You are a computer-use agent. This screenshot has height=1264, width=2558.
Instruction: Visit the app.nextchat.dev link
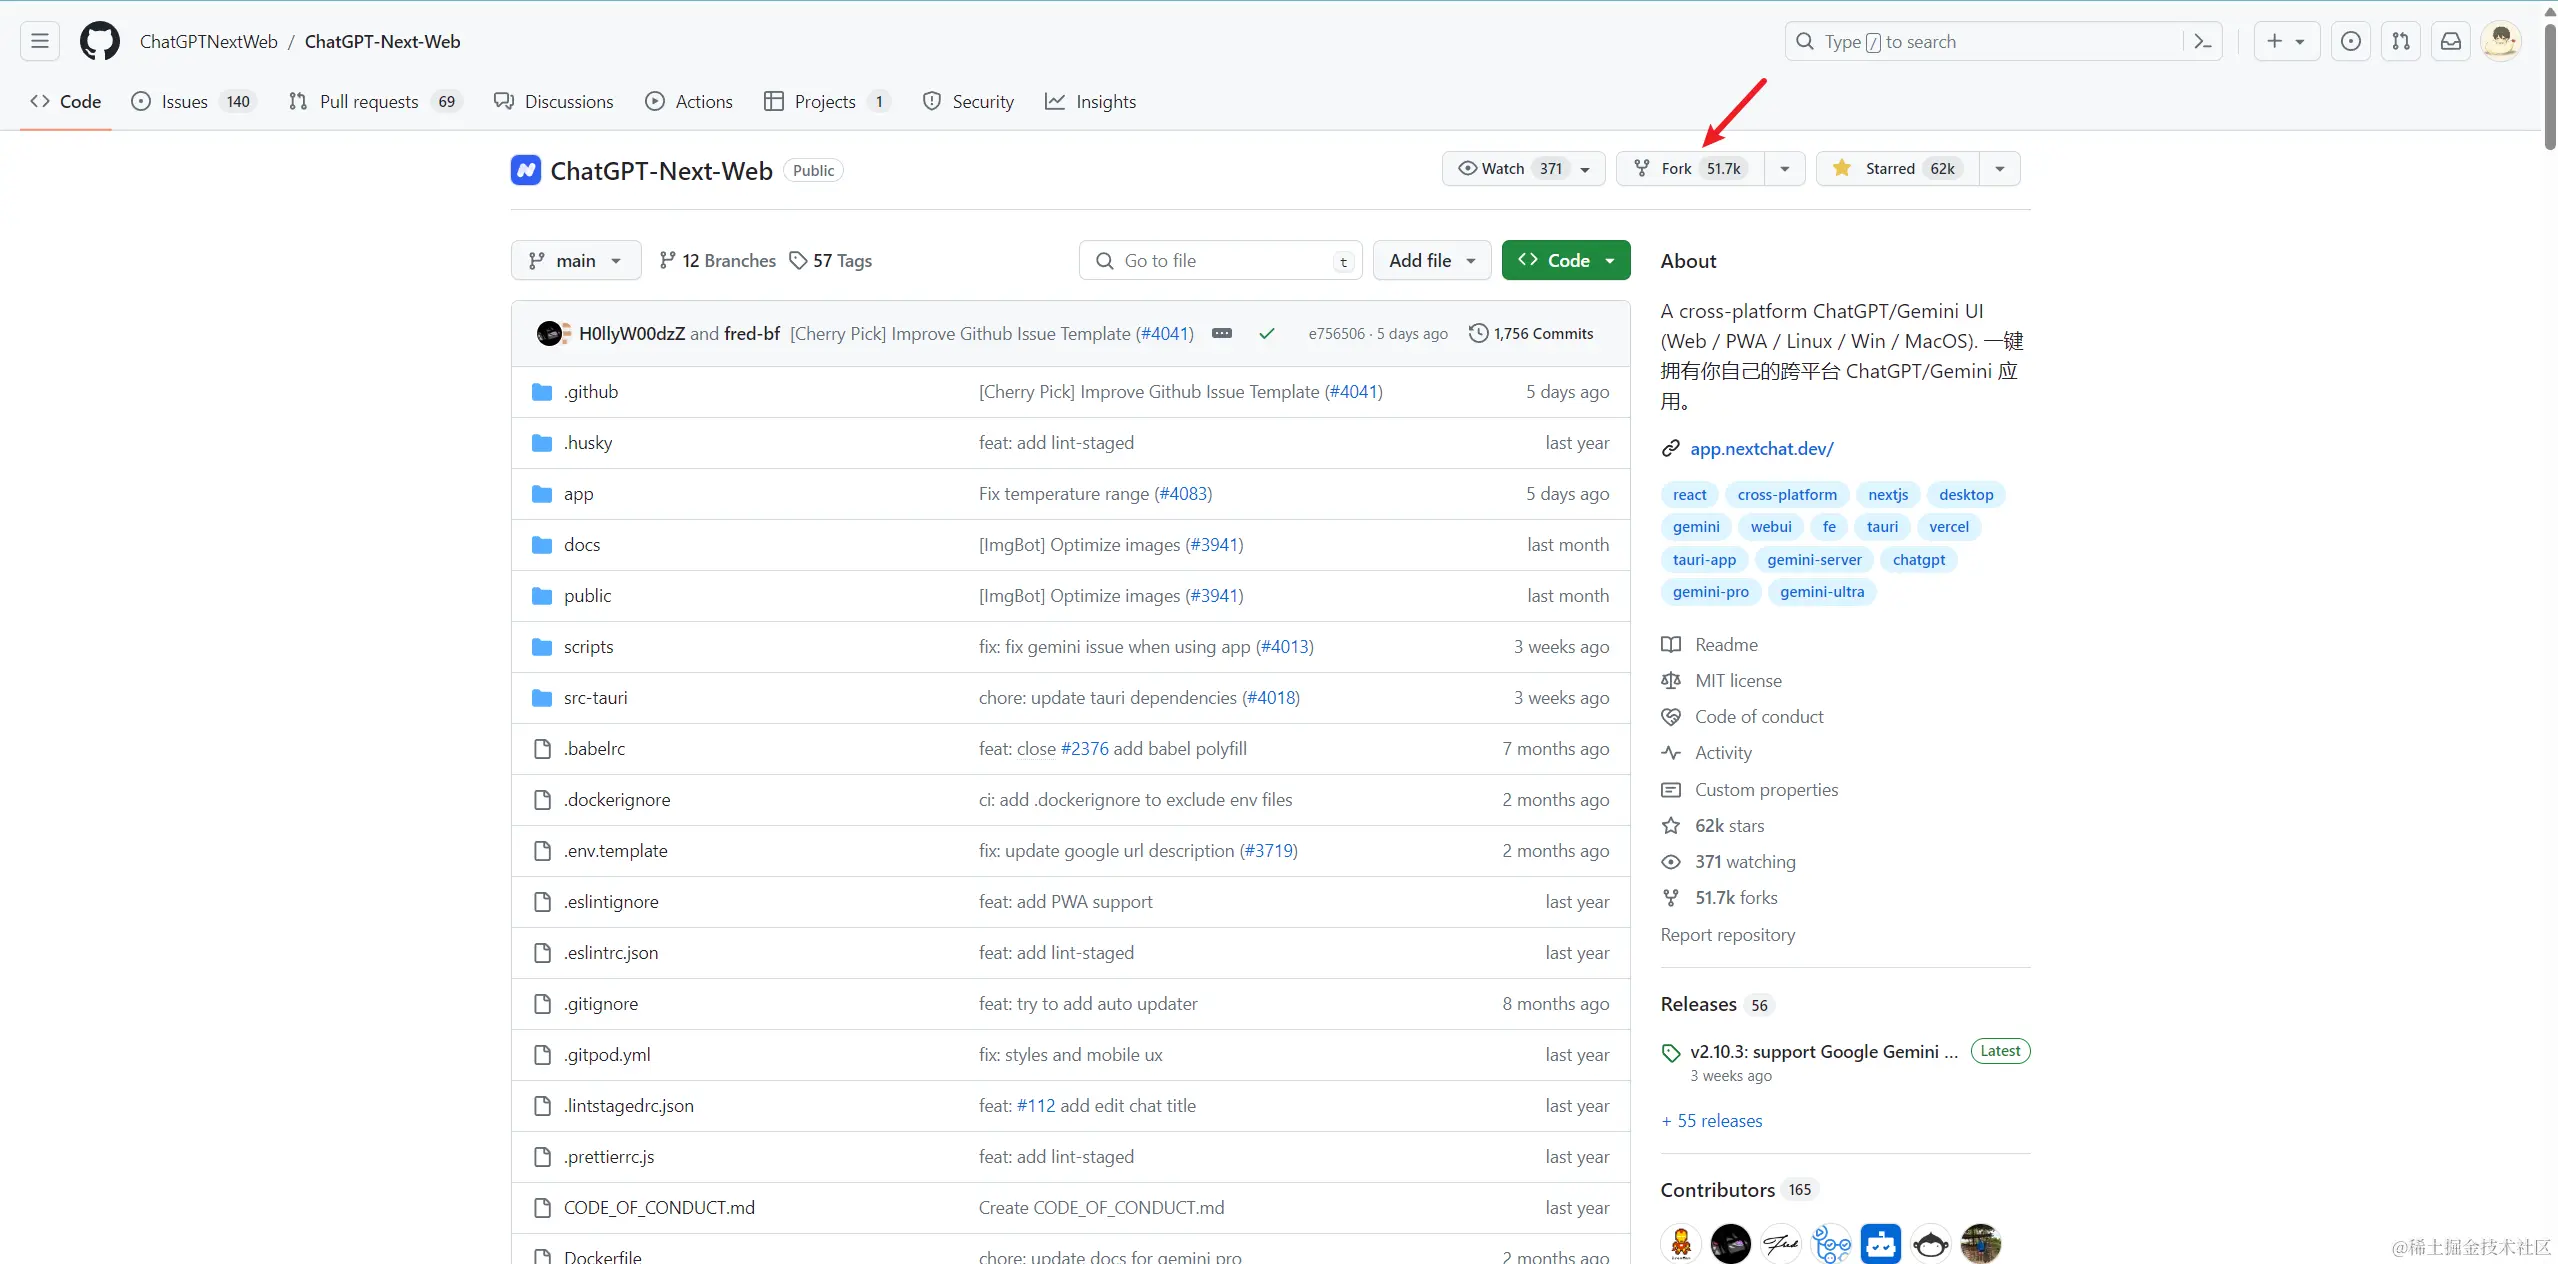point(1761,447)
